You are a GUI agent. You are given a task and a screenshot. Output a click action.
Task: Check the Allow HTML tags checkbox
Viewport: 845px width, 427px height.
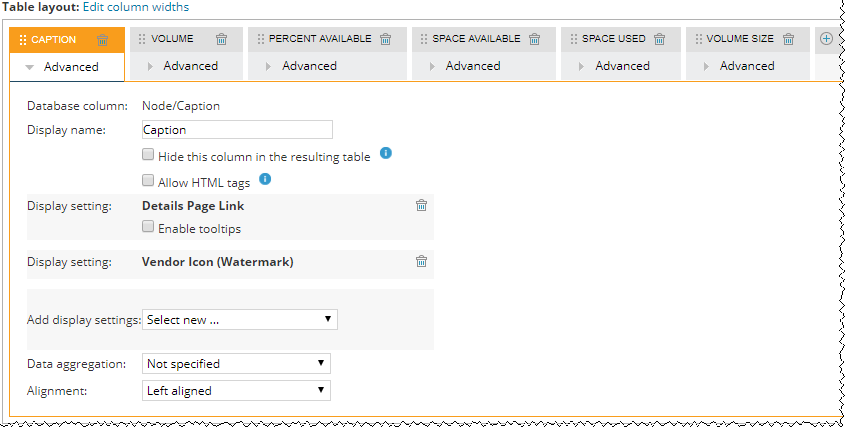pyautogui.click(x=148, y=182)
